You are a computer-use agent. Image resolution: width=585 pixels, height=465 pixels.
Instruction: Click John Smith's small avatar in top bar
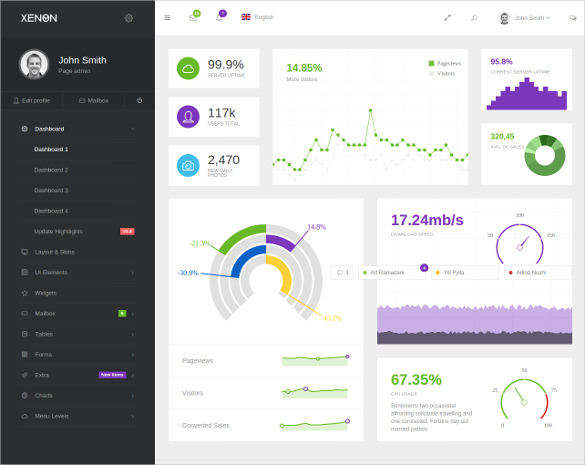pyautogui.click(x=504, y=18)
